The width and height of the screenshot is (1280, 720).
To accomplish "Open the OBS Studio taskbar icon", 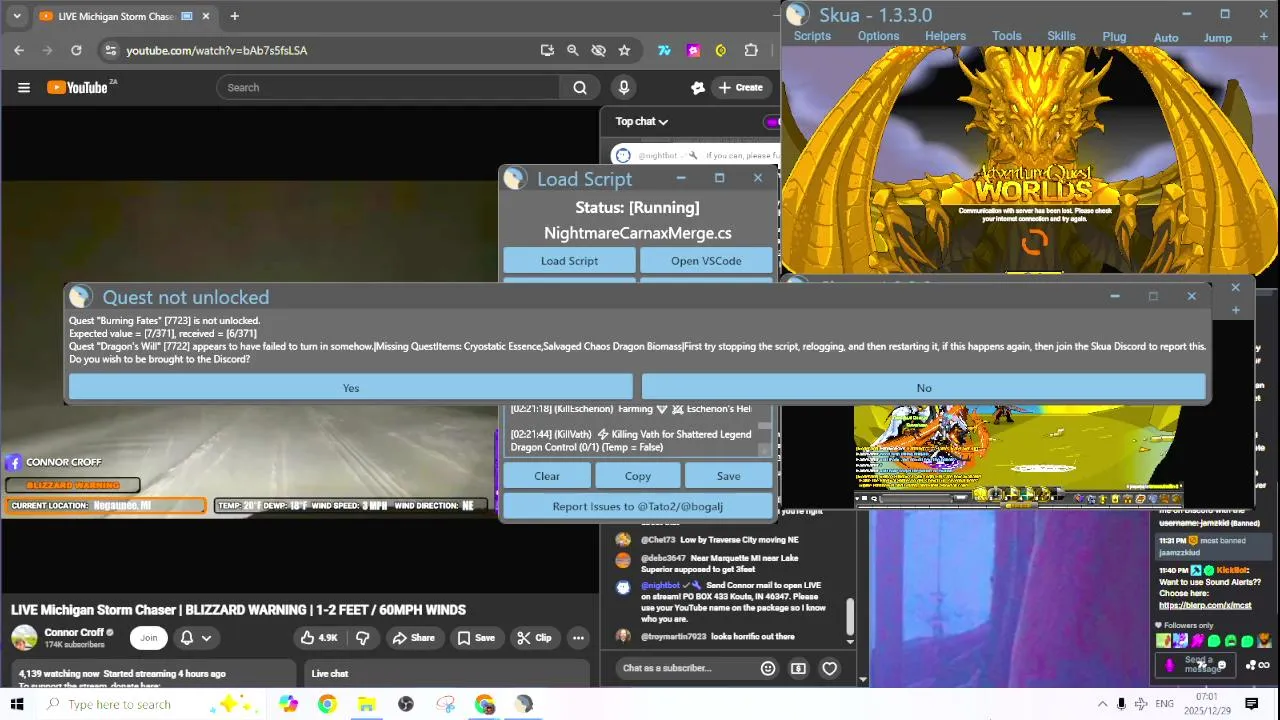I will tap(406, 704).
